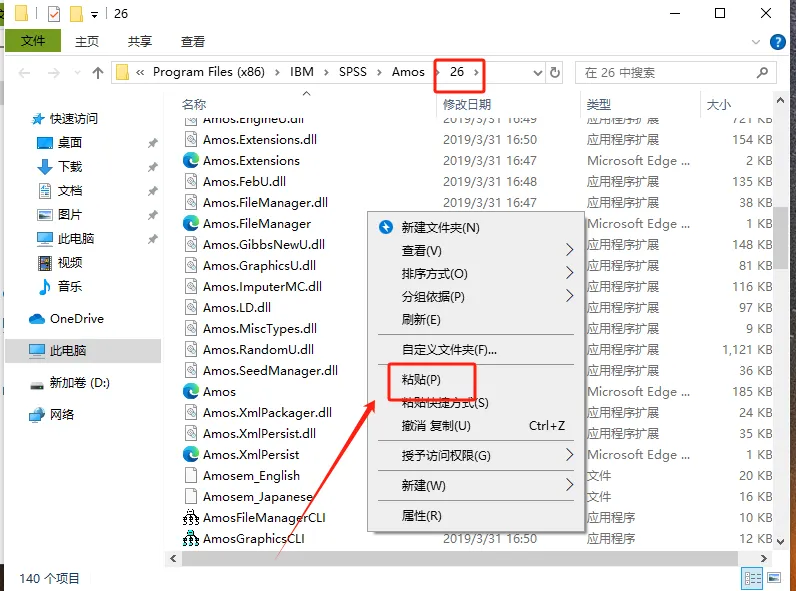Click the Amos breadcrumb segment

[x=408, y=72]
